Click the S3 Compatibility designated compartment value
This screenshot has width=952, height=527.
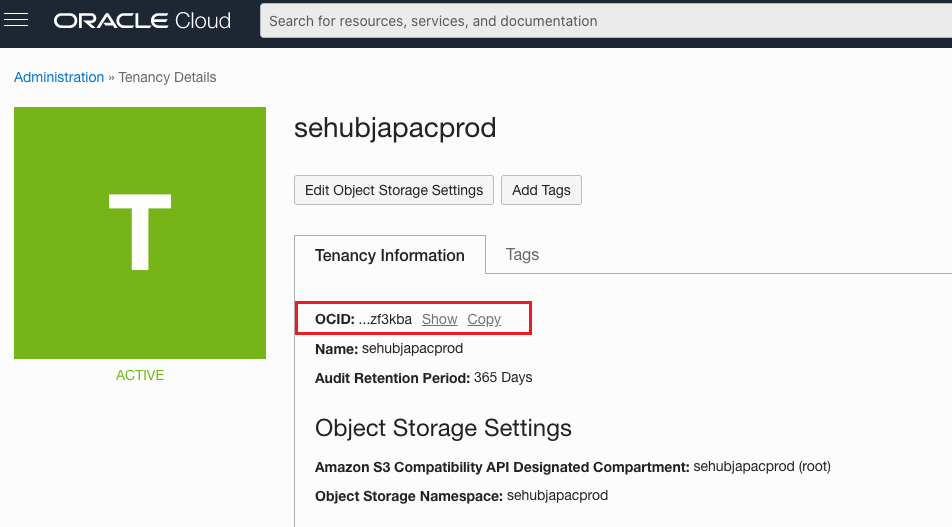[761, 466]
